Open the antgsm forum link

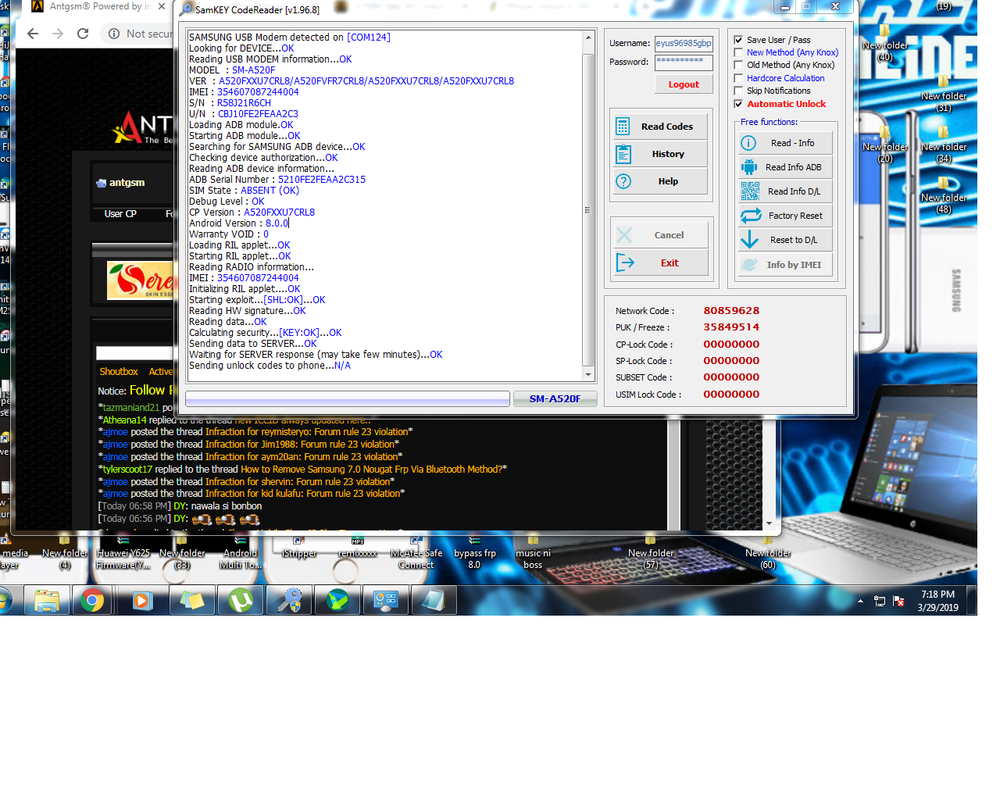tap(126, 182)
